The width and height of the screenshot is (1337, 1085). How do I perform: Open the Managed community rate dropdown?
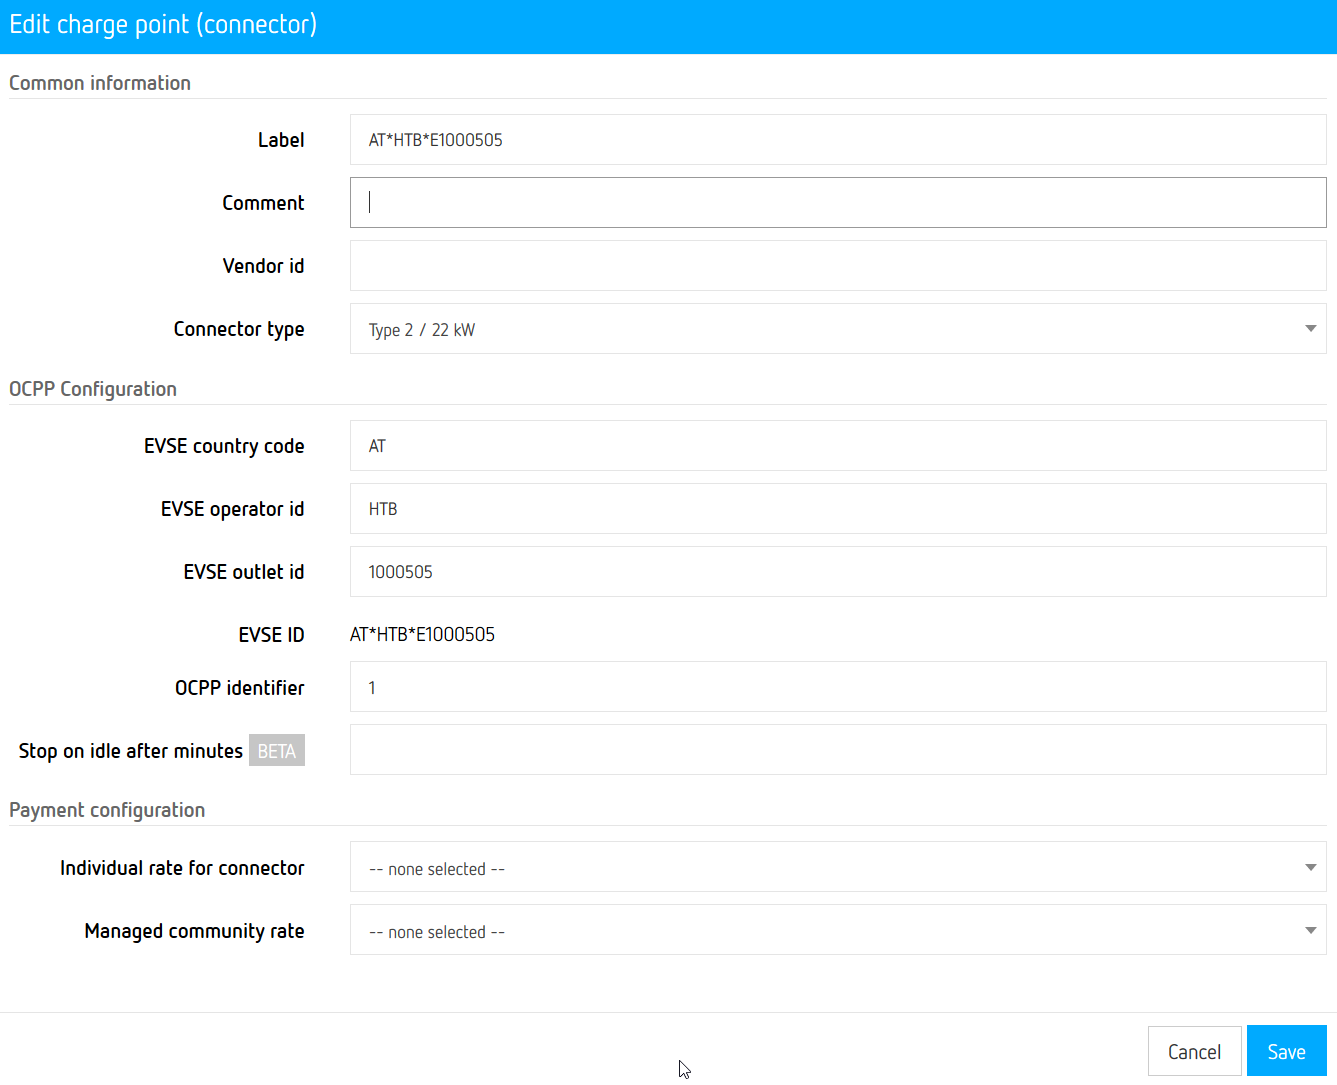837,930
